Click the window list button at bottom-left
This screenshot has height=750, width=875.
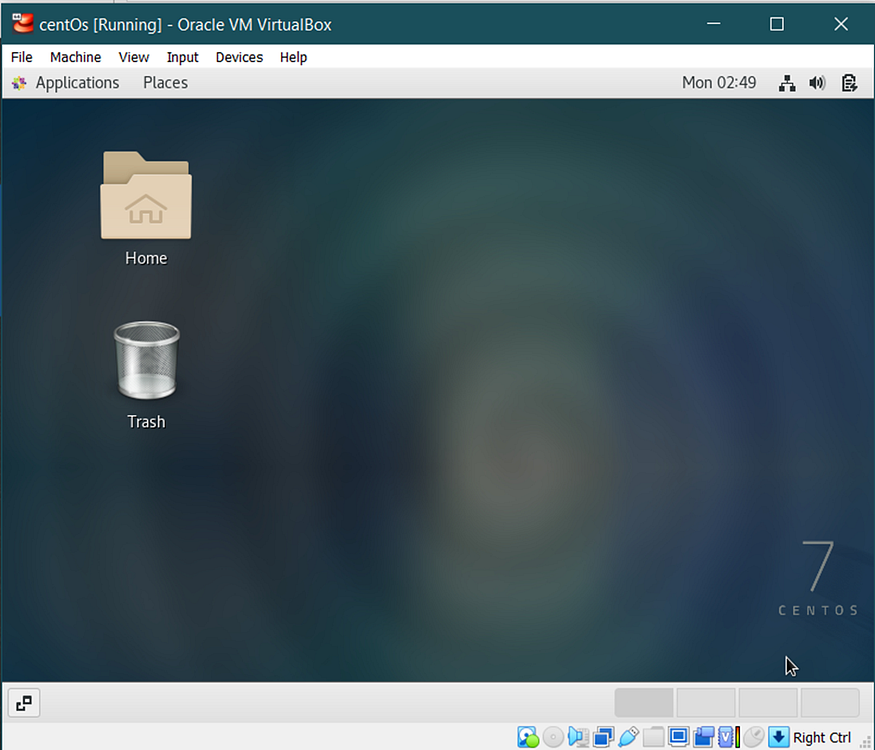tap(24, 703)
